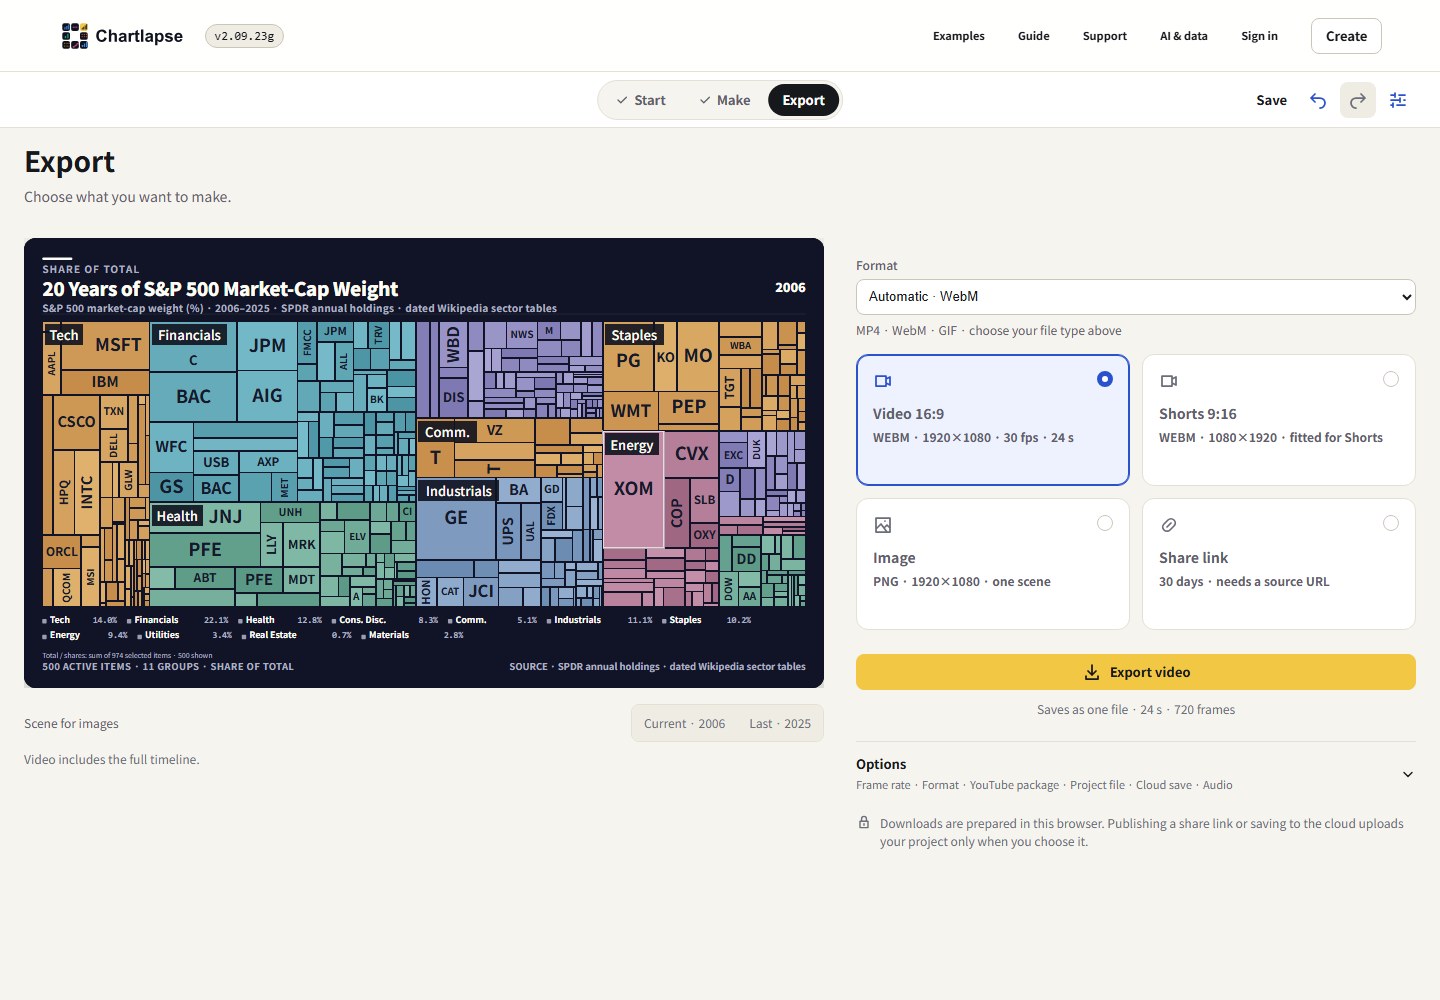The width and height of the screenshot is (1440, 1000).
Task: Click the v2.09.23g version badge
Action: tap(244, 36)
